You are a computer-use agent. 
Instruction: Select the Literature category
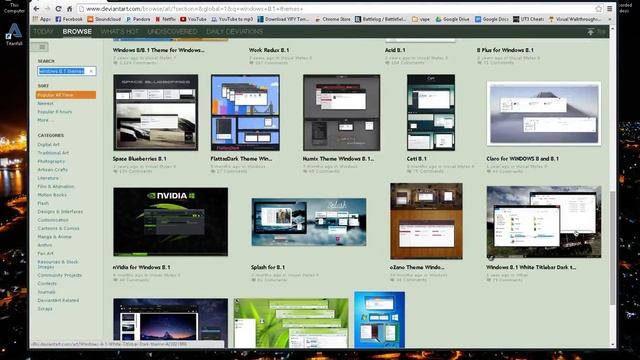[x=48, y=178]
